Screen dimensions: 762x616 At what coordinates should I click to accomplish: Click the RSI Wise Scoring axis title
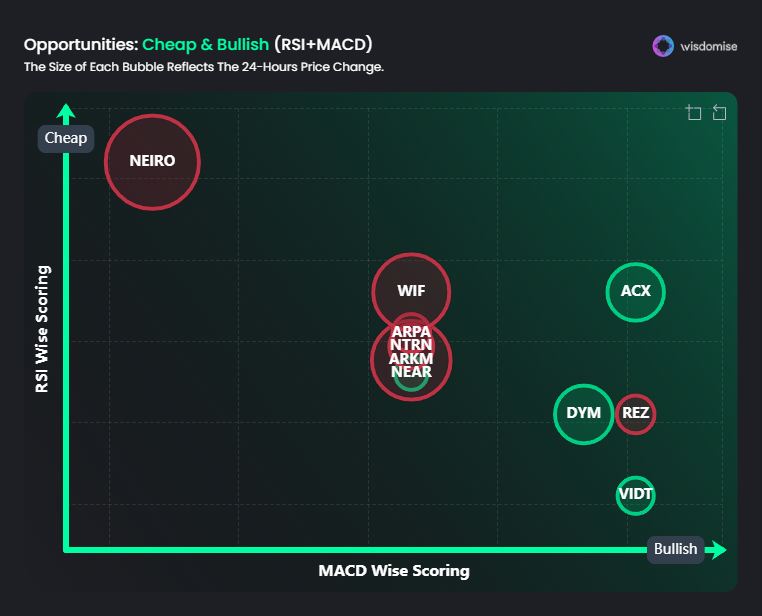pyautogui.click(x=42, y=329)
